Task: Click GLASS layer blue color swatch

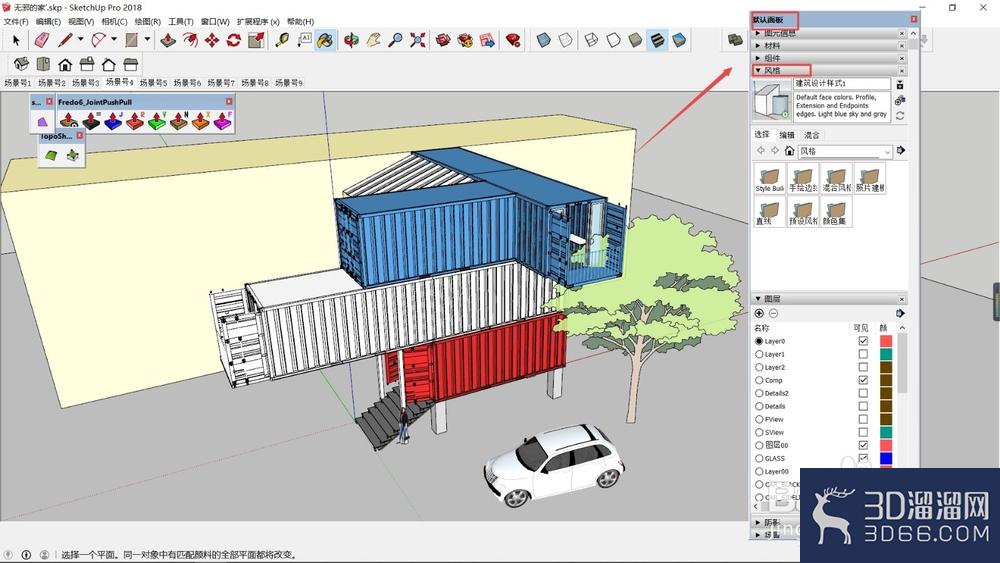Action: (886, 458)
